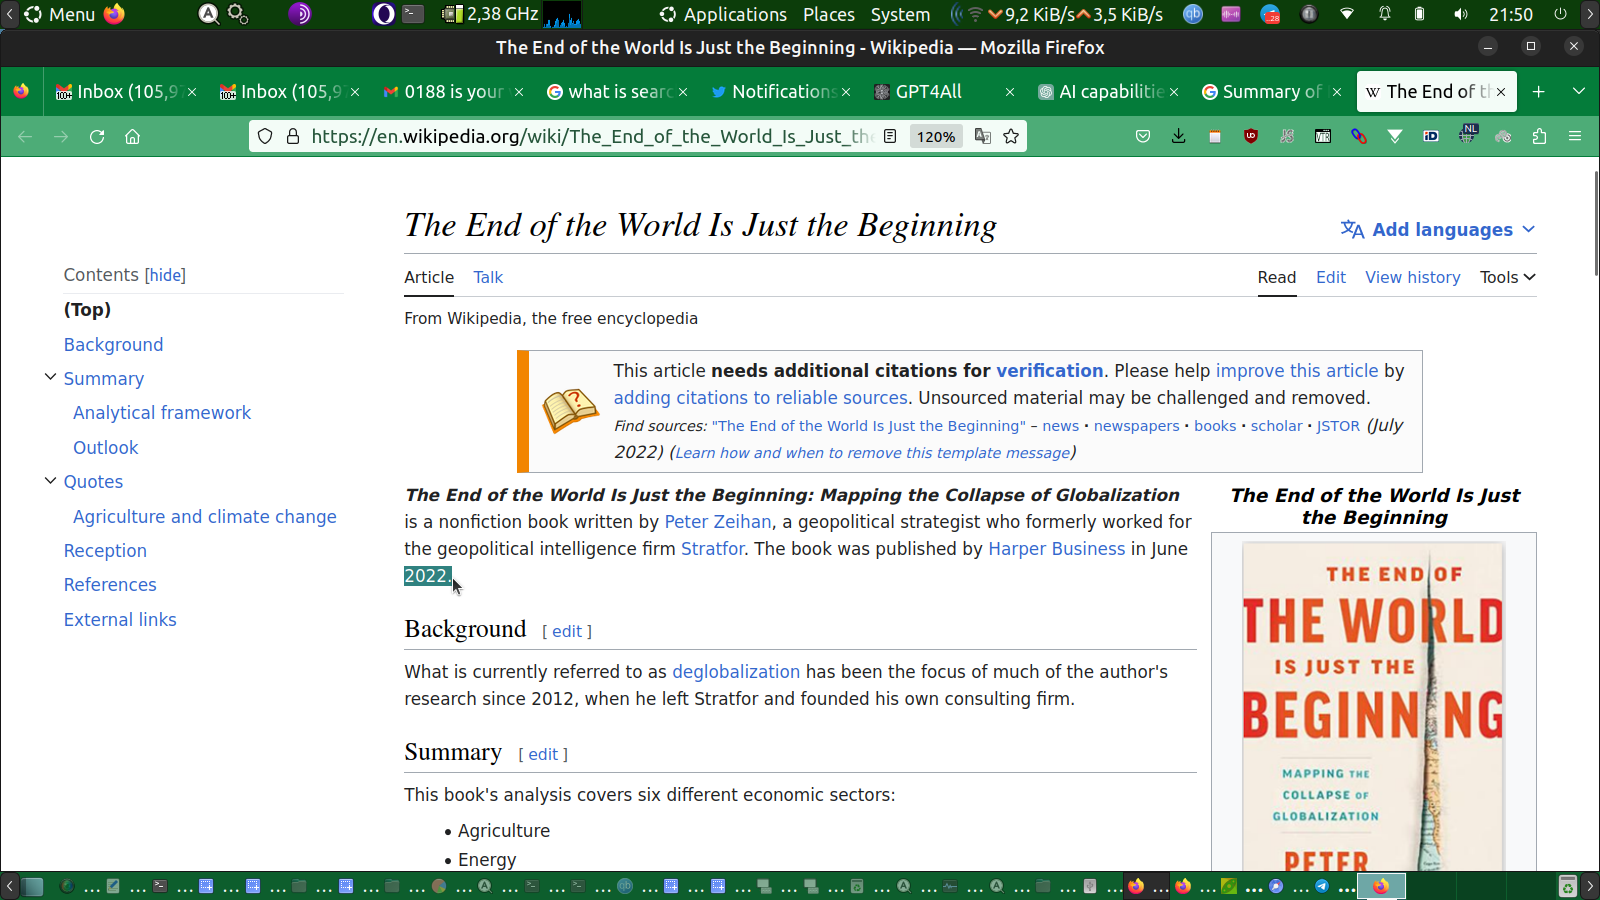Launch terminal from top panel
Image resolution: width=1600 pixels, height=900 pixels.
413,14
